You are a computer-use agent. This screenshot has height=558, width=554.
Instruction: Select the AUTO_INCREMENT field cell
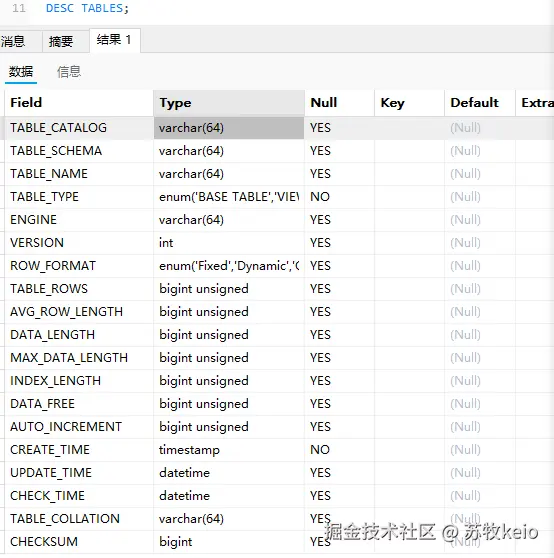(x=79, y=427)
